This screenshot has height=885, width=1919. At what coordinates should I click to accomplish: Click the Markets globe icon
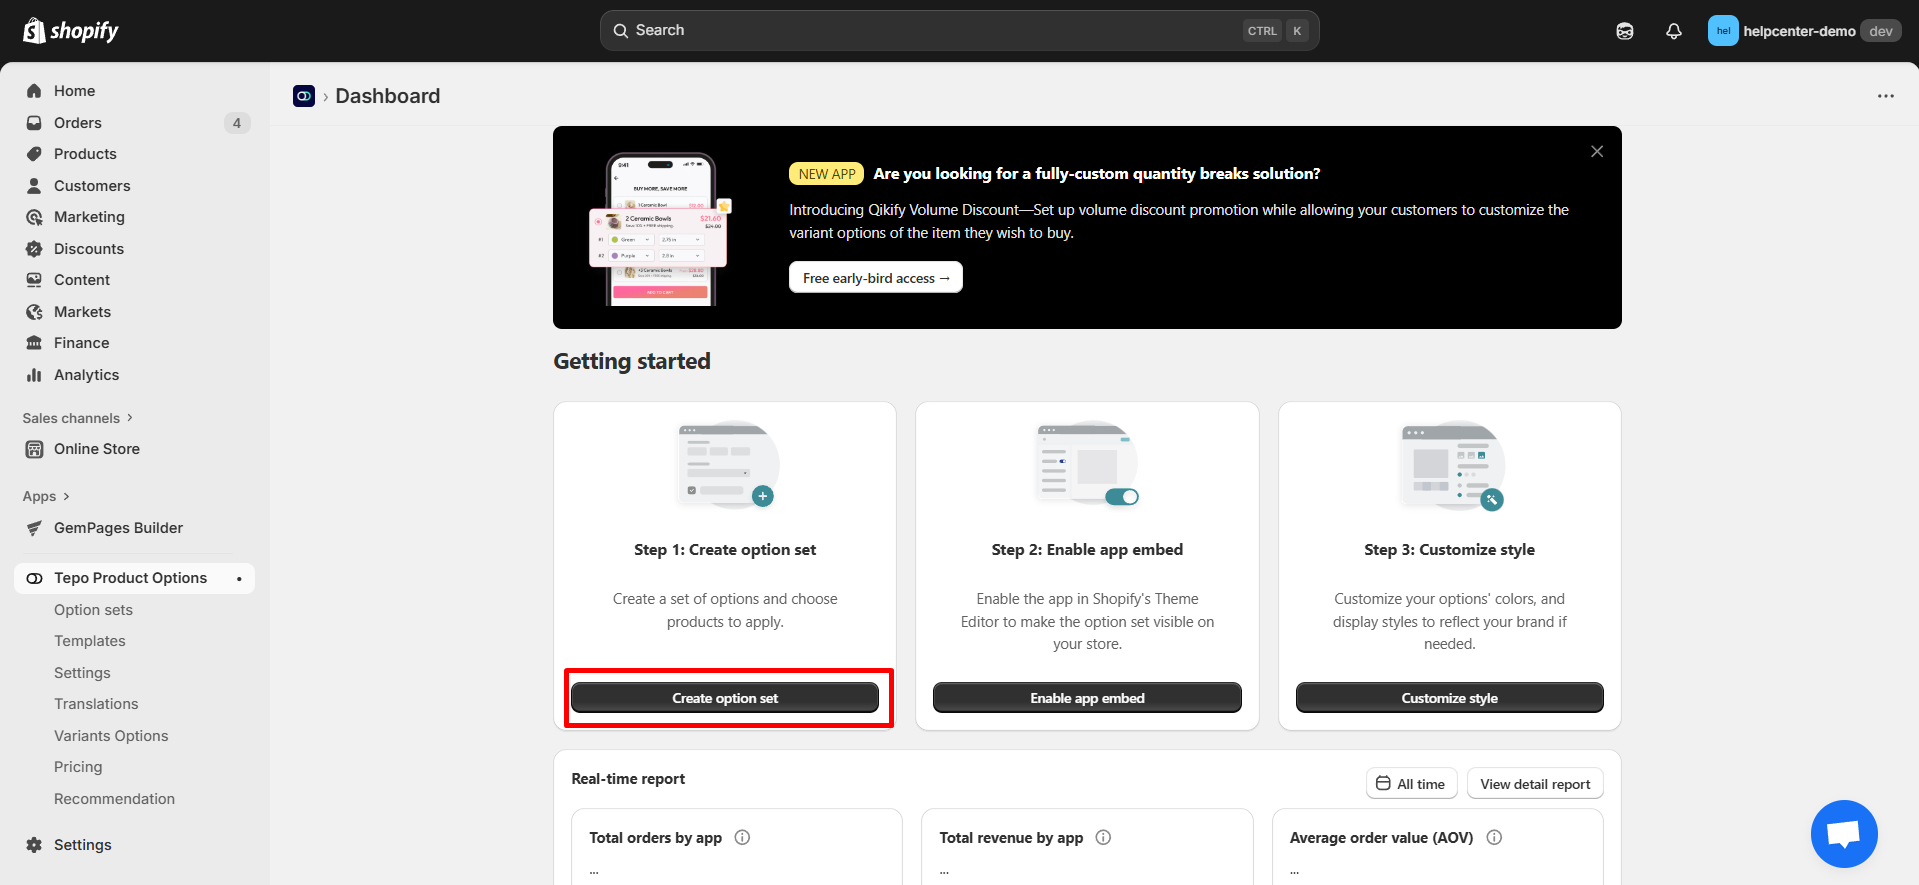(34, 312)
